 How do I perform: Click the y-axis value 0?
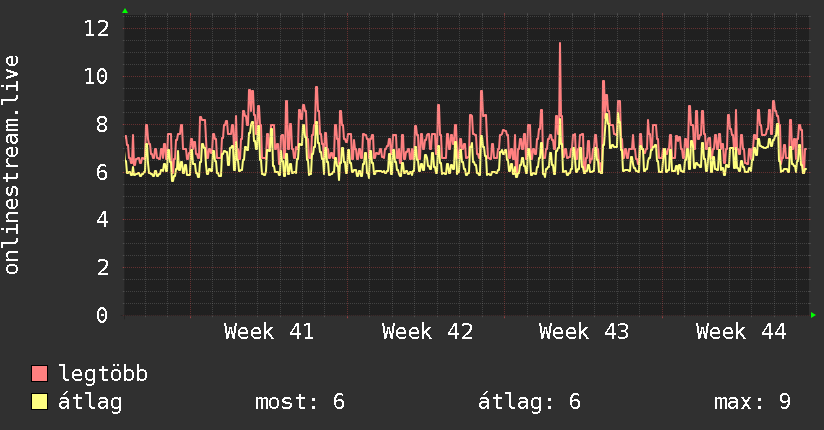tap(102, 315)
